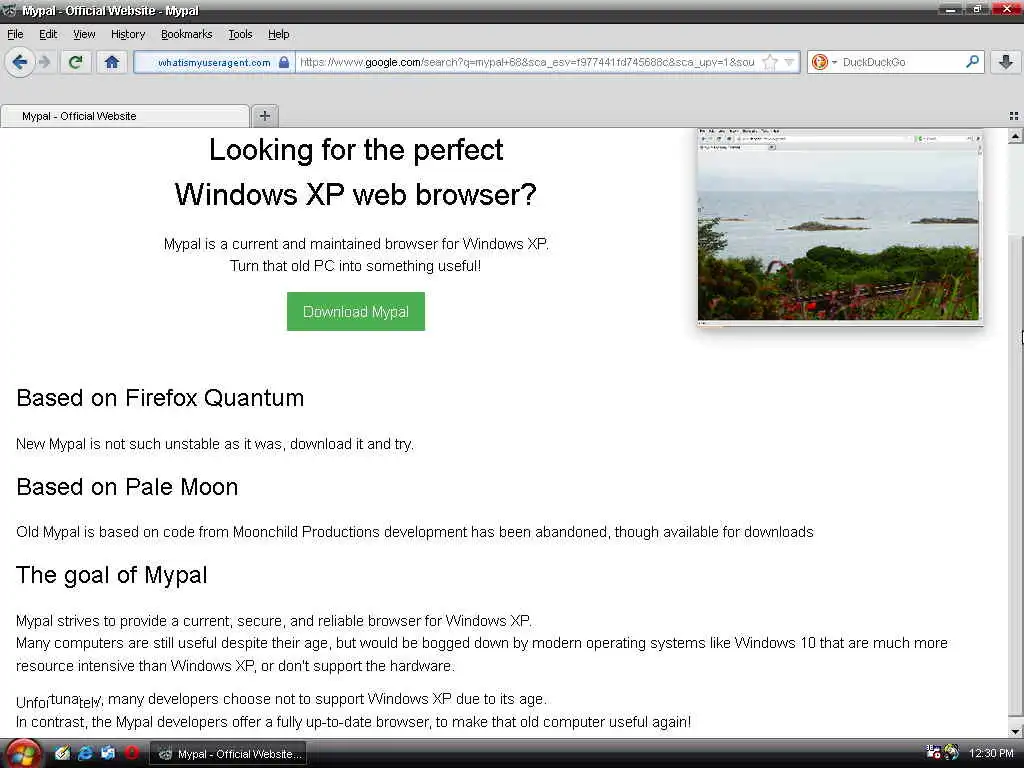This screenshot has width=1024, height=768.
Task: Open the Windows Start orb
Action: (24, 754)
